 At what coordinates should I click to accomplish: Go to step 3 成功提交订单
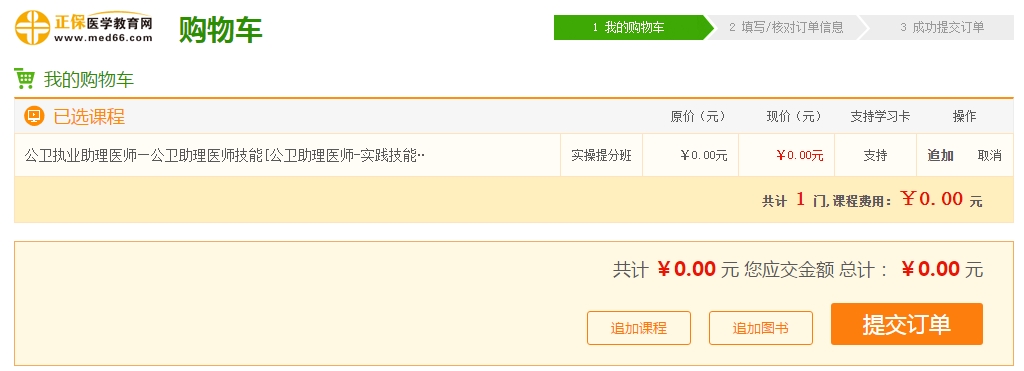tap(942, 27)
